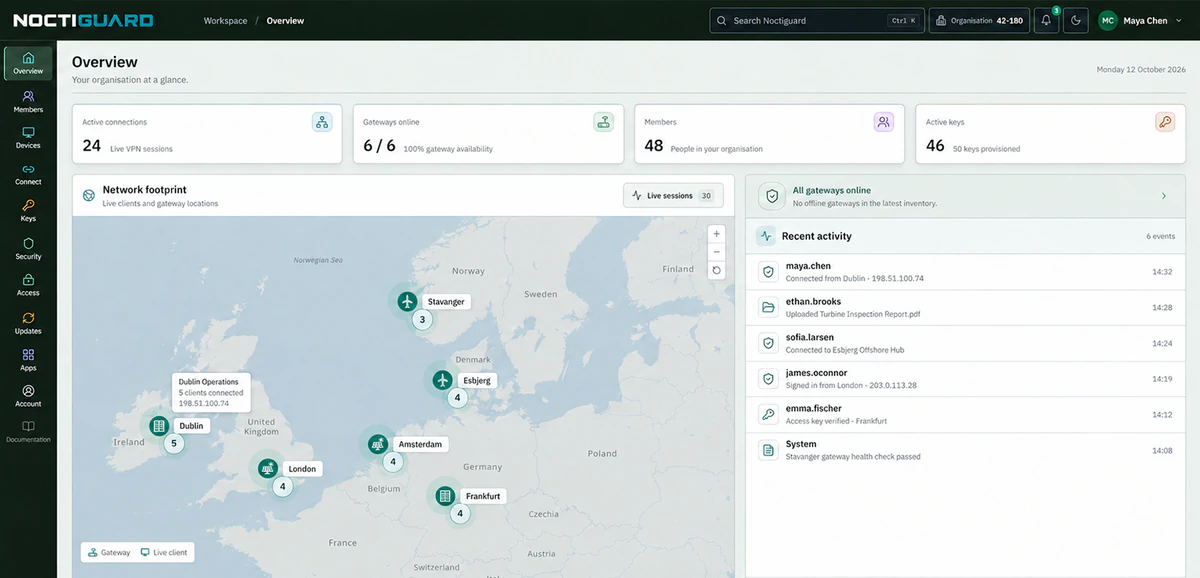The image size is (1200, 578).
Task: Click the folder icon beside ethan.brooks
Action: [768, 308]
